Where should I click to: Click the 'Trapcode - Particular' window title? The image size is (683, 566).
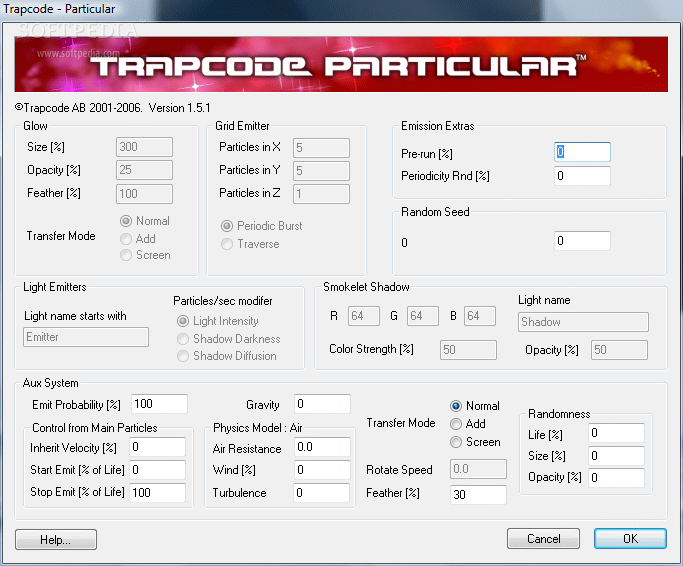coord(59,9)
